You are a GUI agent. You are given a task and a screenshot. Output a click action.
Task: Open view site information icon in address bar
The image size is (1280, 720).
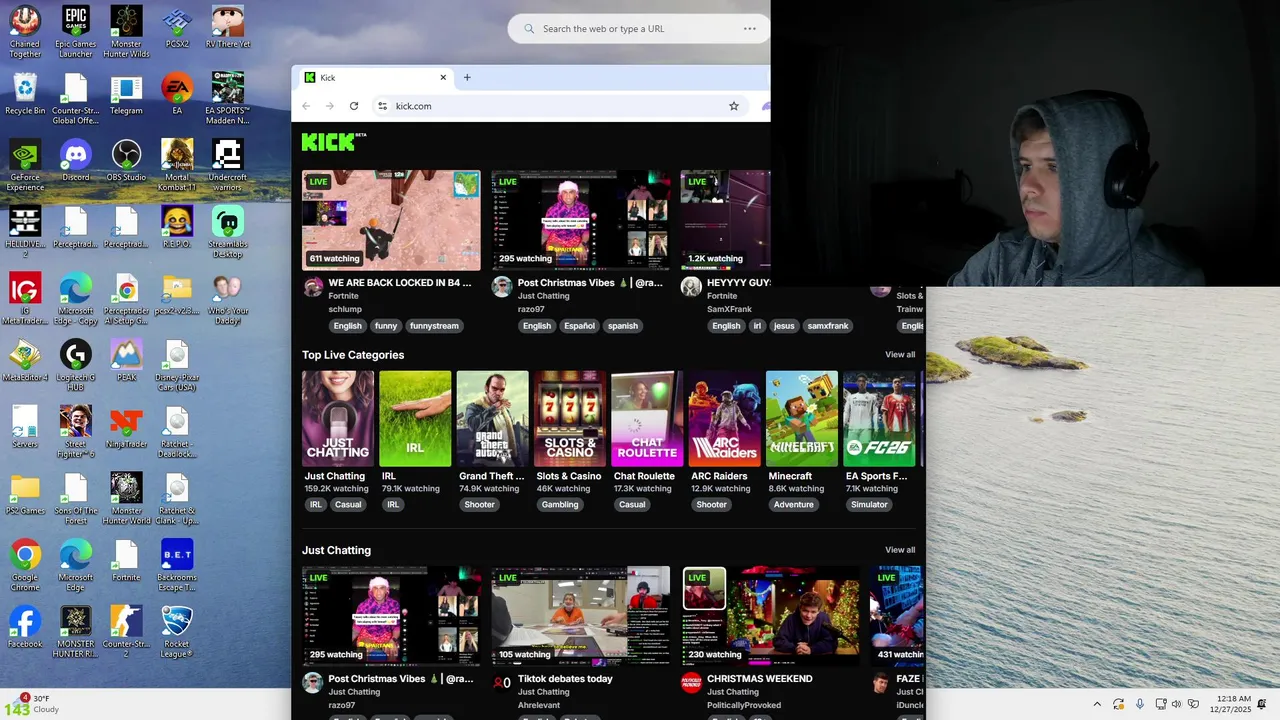point(382,106)
